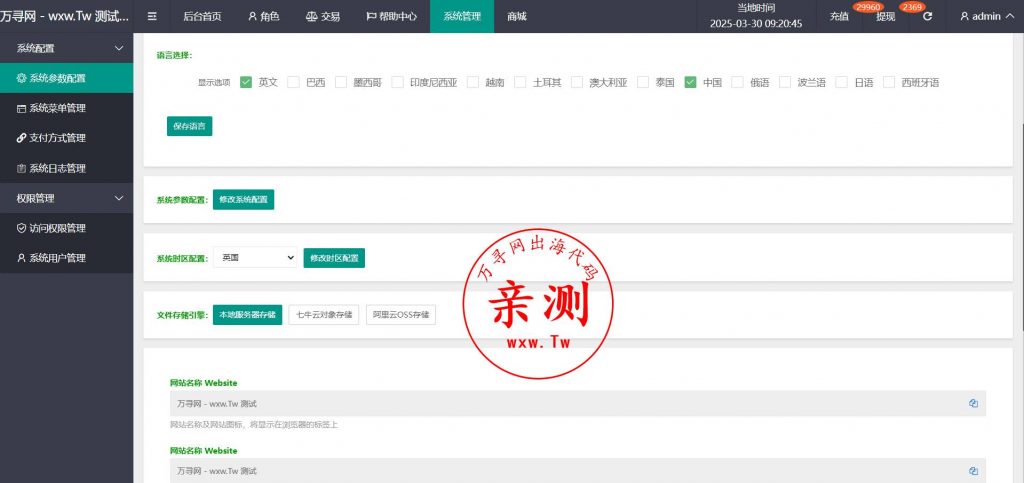The image size is (1024, 483).
Task: Select 阿里云OSS存储 storage engine
Action: 401,315
